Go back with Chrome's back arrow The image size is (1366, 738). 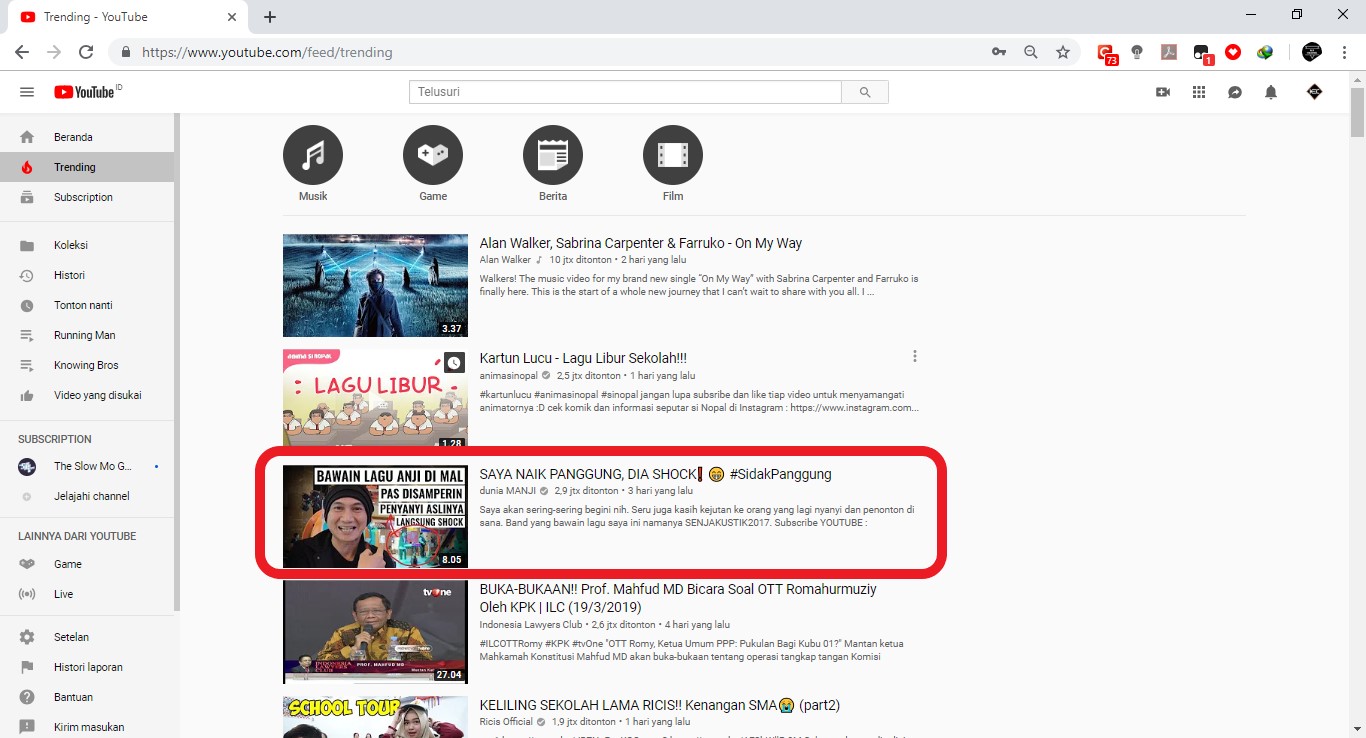(x=22, y=52)
